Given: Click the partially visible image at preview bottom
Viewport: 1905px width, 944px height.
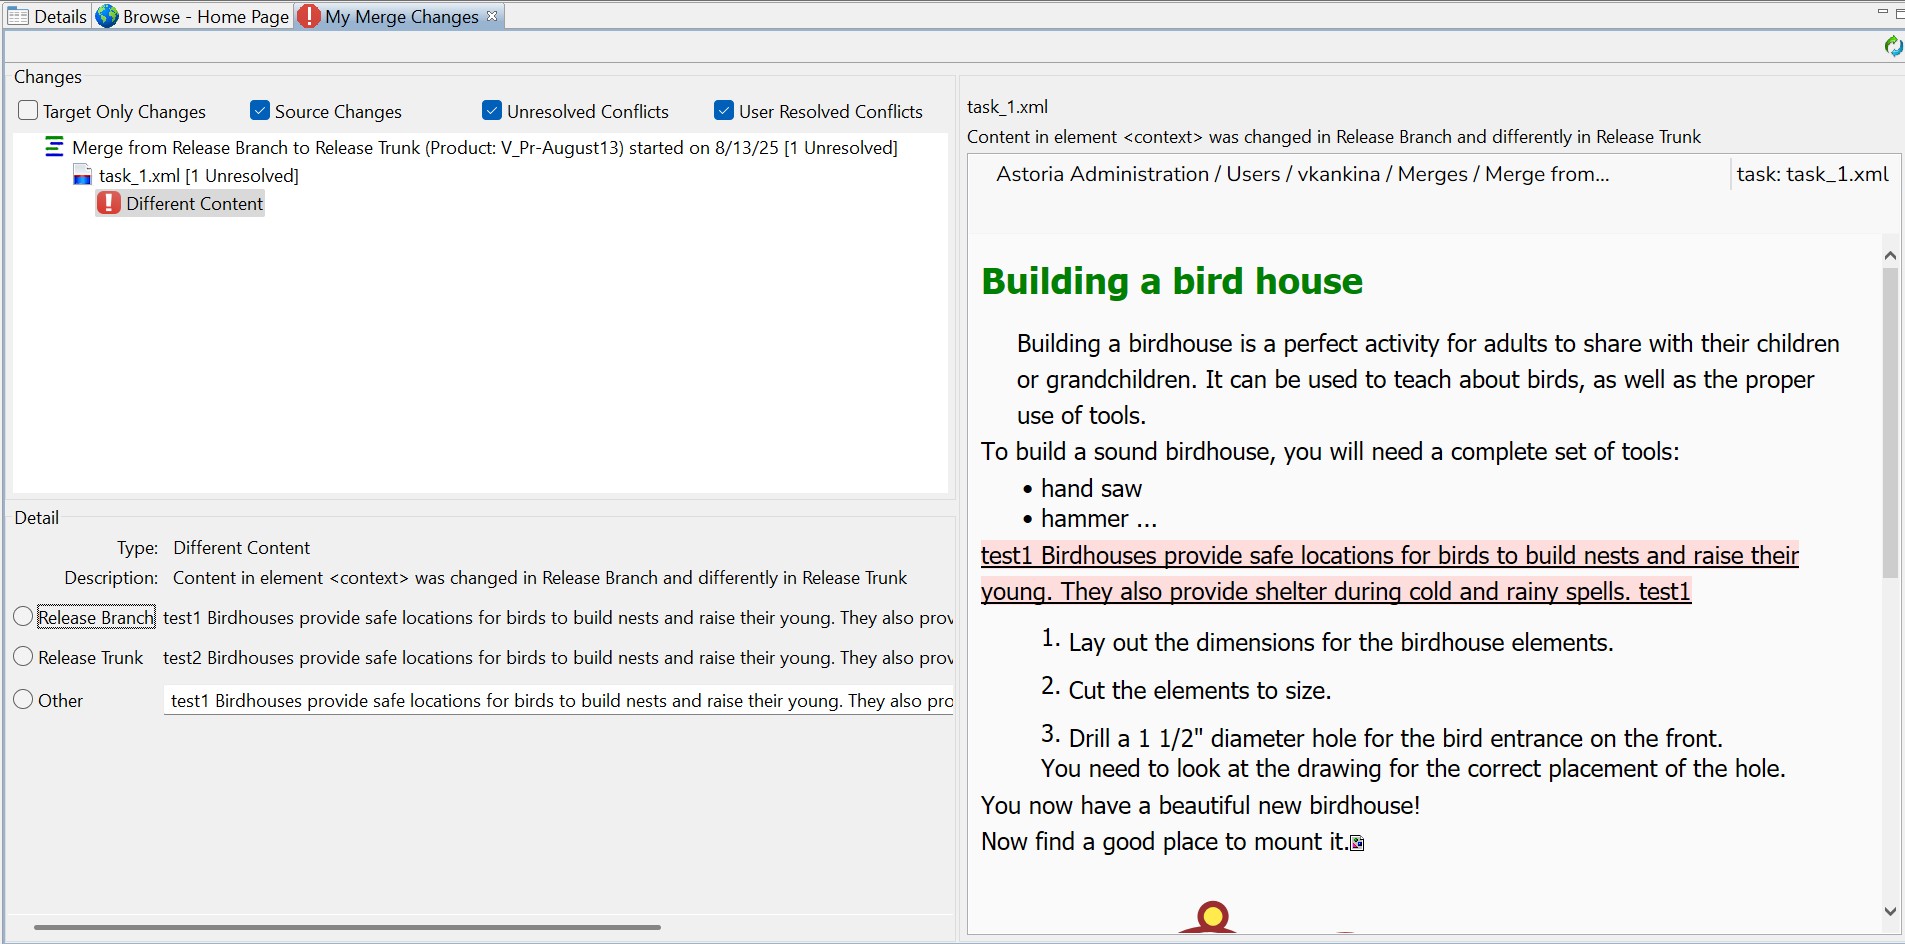Looking at the screenshot, I should (1211, 918).
